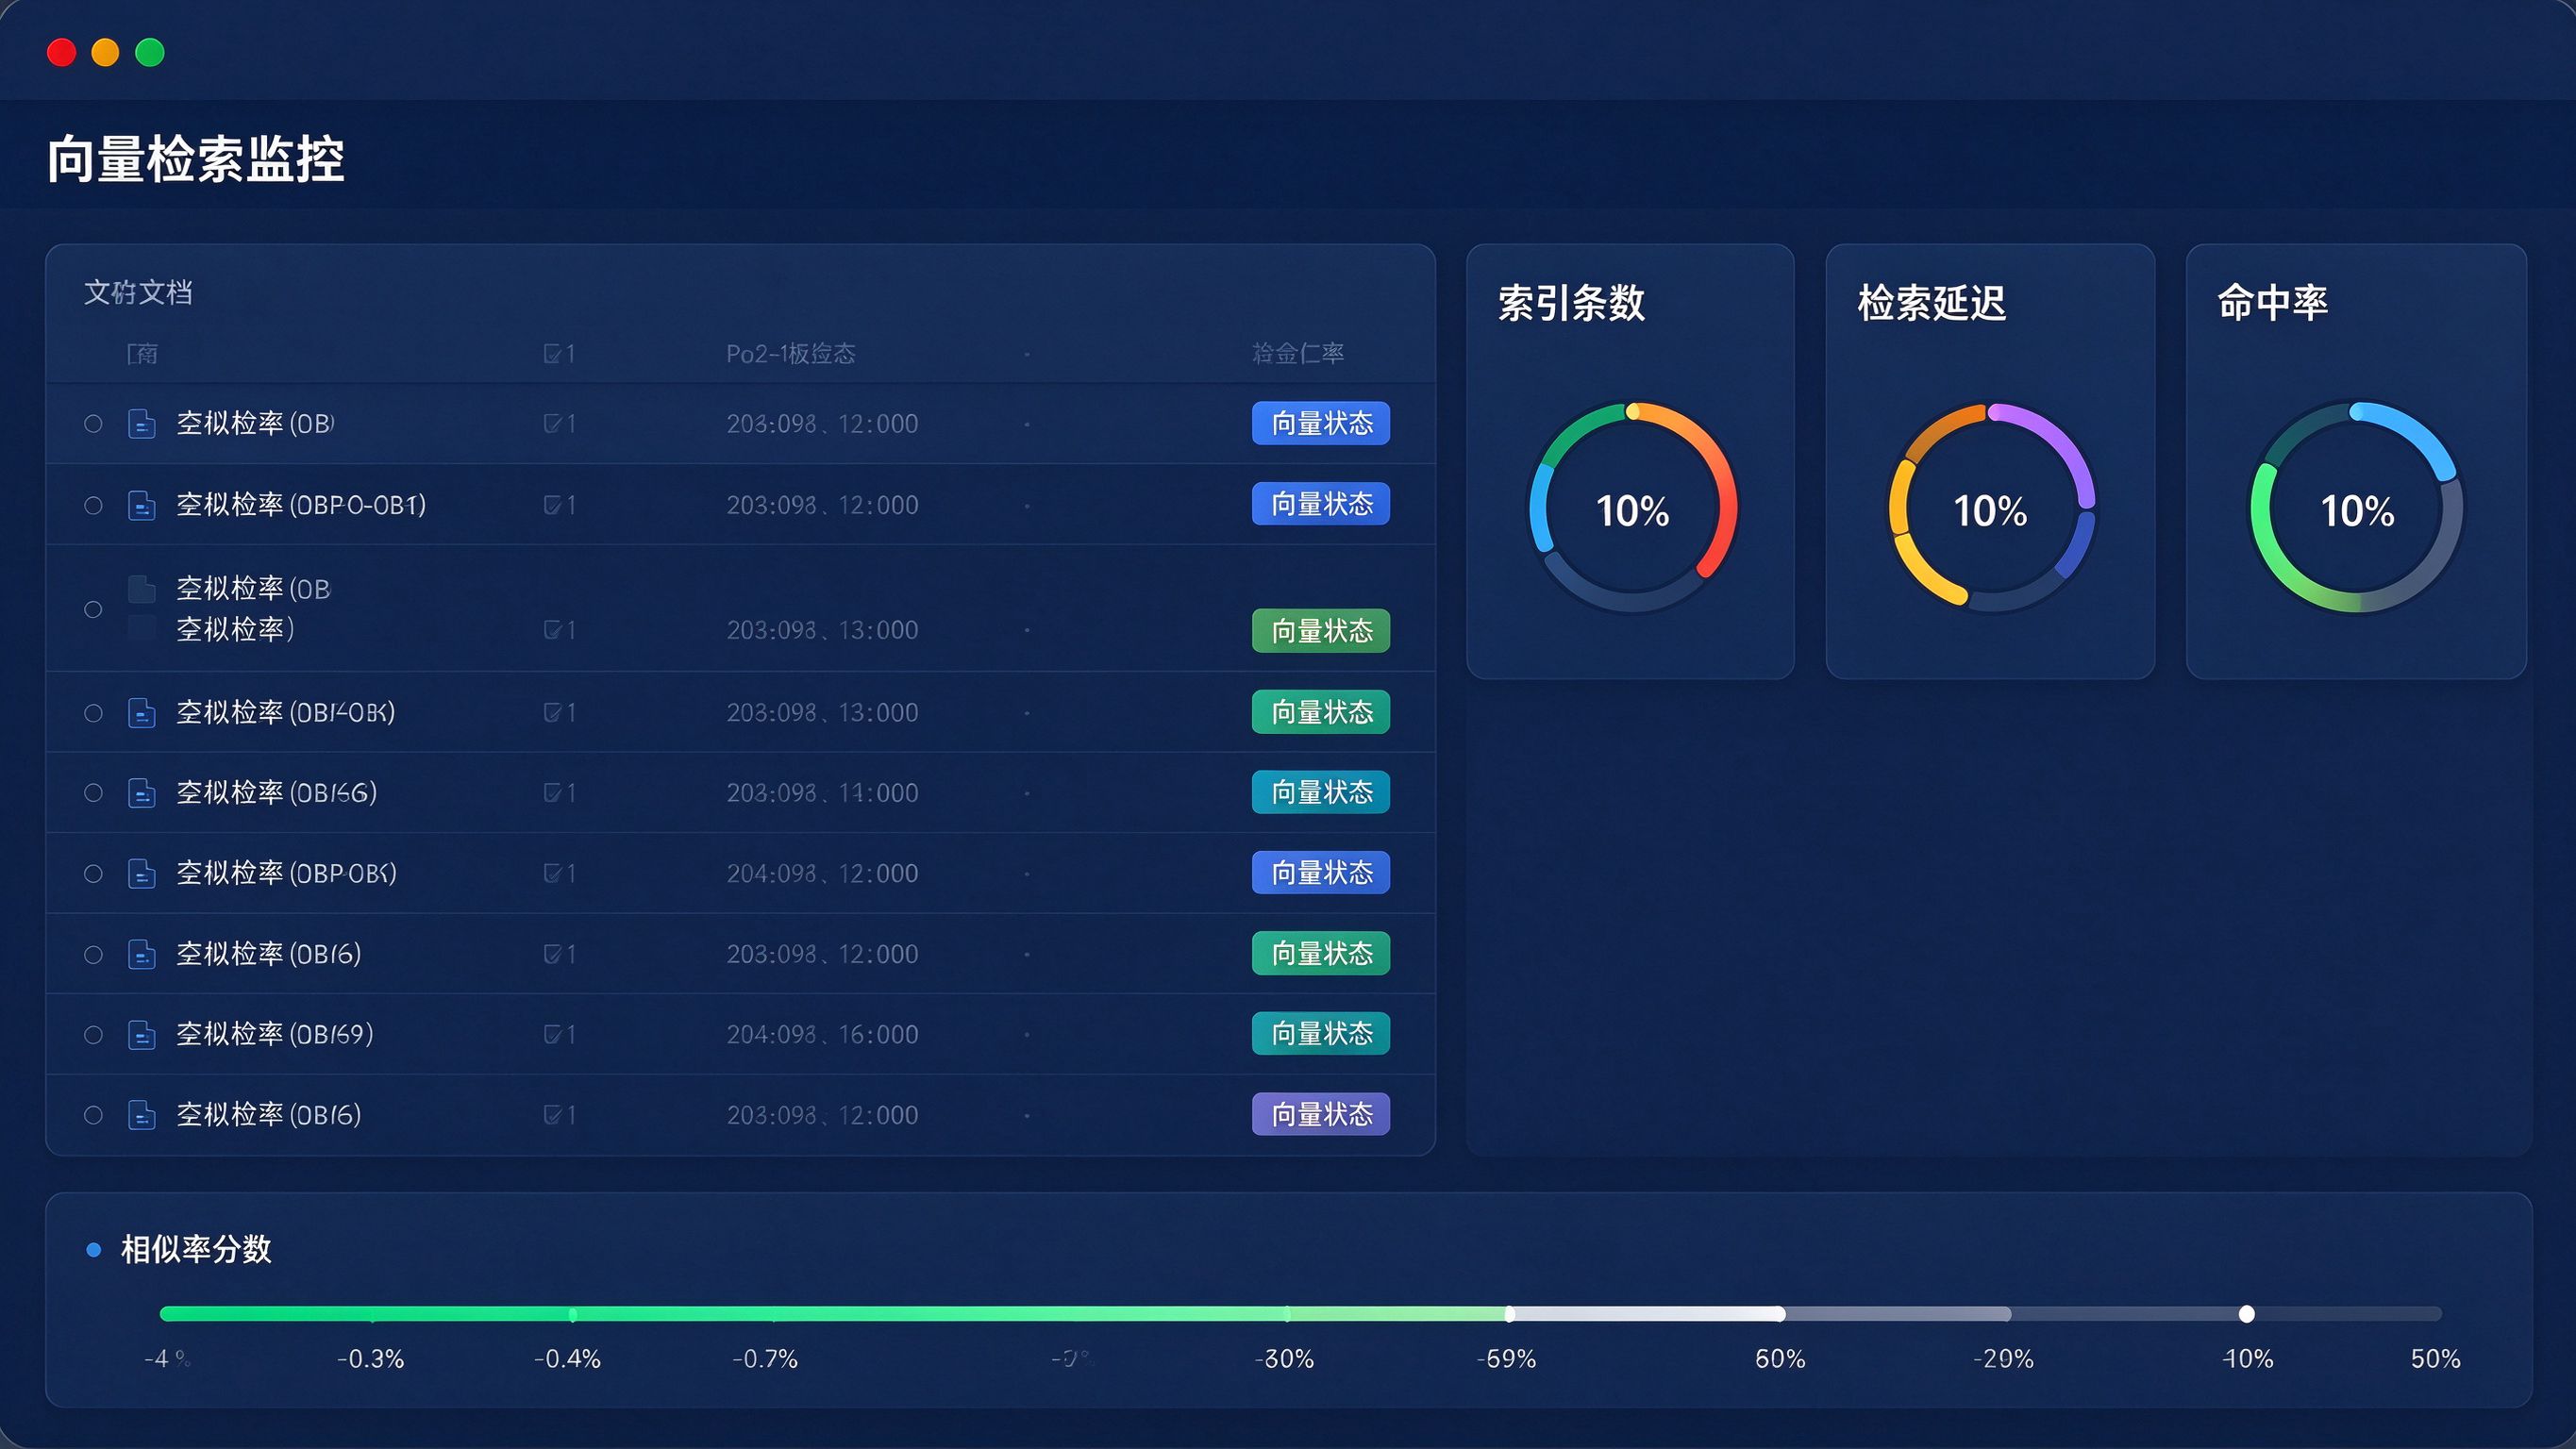Click the edit icon in the (OBI-OBK) row

[552, 713]
